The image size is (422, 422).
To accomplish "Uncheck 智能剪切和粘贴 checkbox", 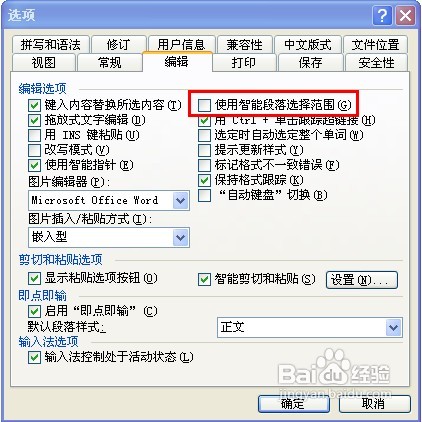I will [204, 279].
